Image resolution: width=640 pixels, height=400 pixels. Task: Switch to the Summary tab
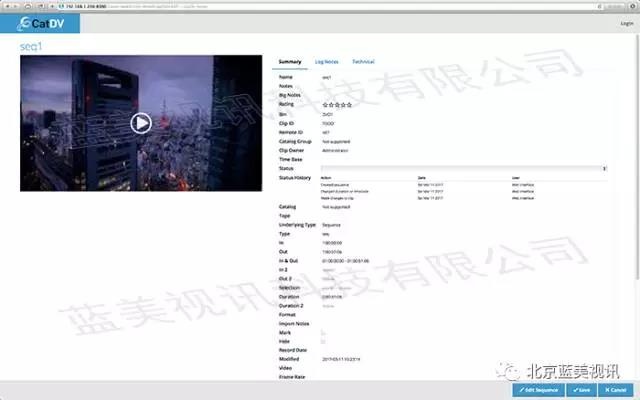click(x=290, y=62)
